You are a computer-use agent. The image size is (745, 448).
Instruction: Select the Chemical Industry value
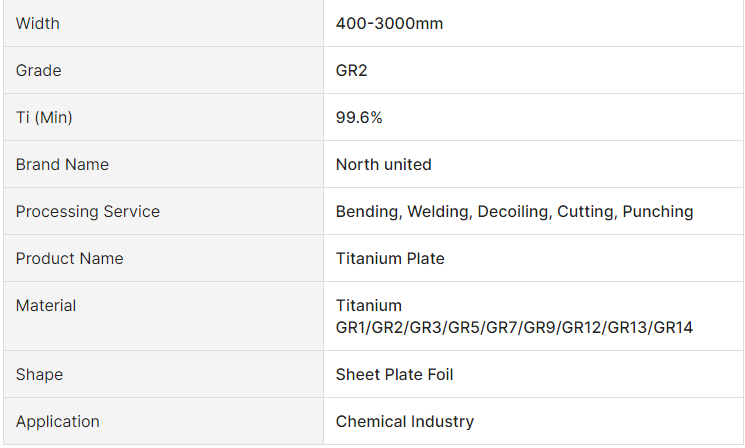coord(405,421)
